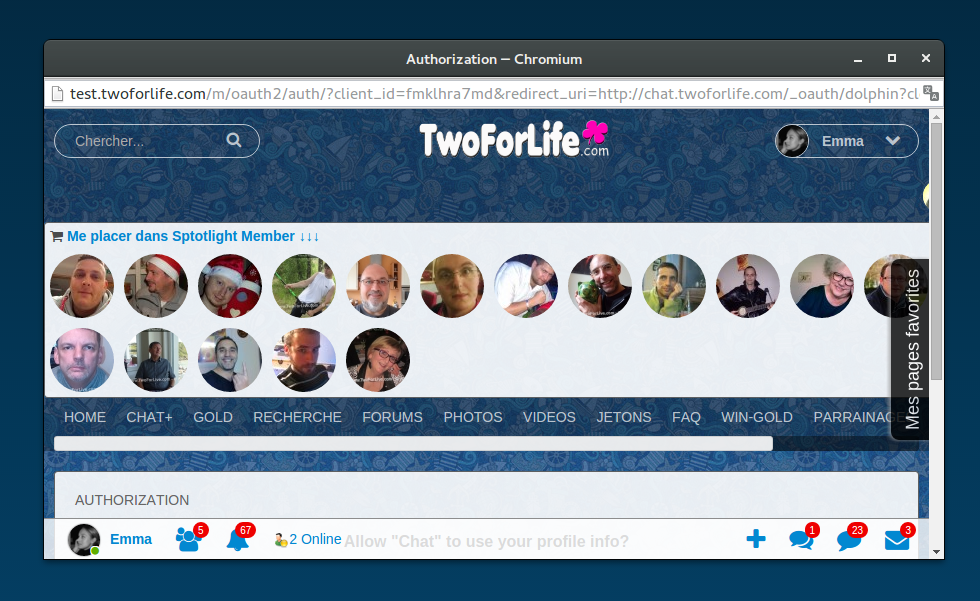Click the blue plus icon

(756, 539)
